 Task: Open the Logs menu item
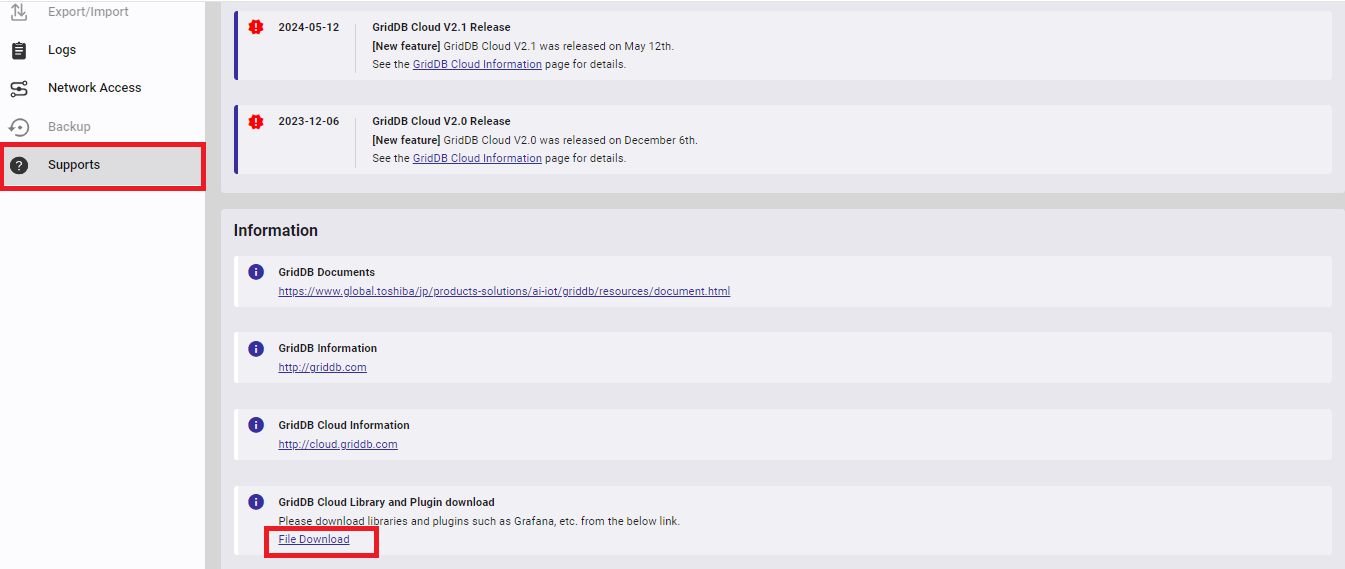click(62, 50)
